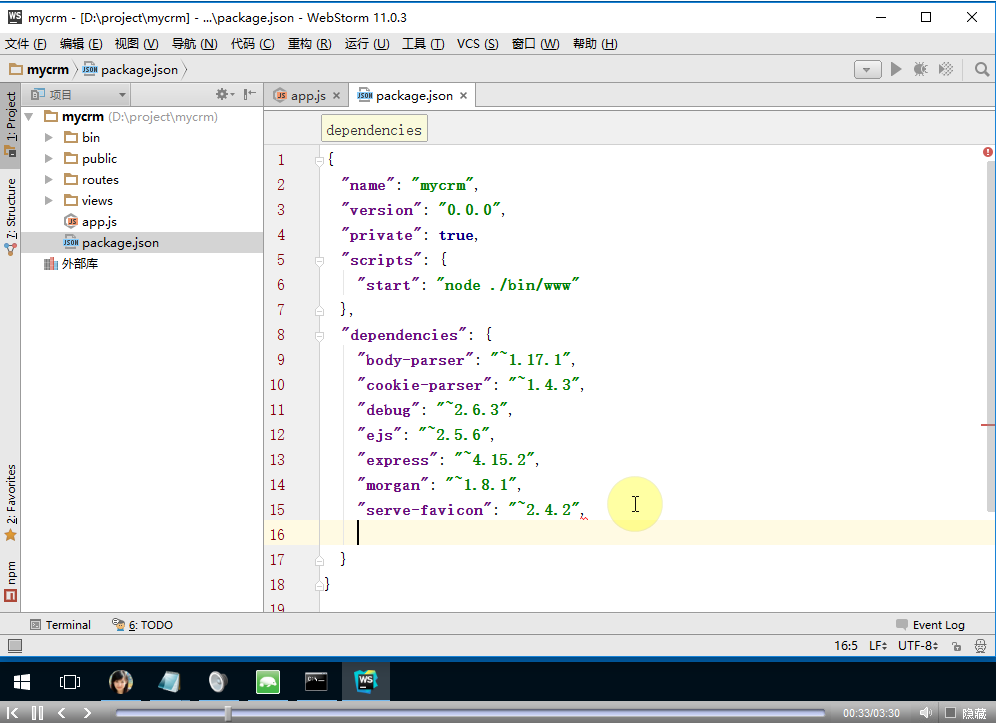The width and height of the screenshot is (996, 723).
Task: Open the UTF-8 encoding selector
Action: point(916,646)
